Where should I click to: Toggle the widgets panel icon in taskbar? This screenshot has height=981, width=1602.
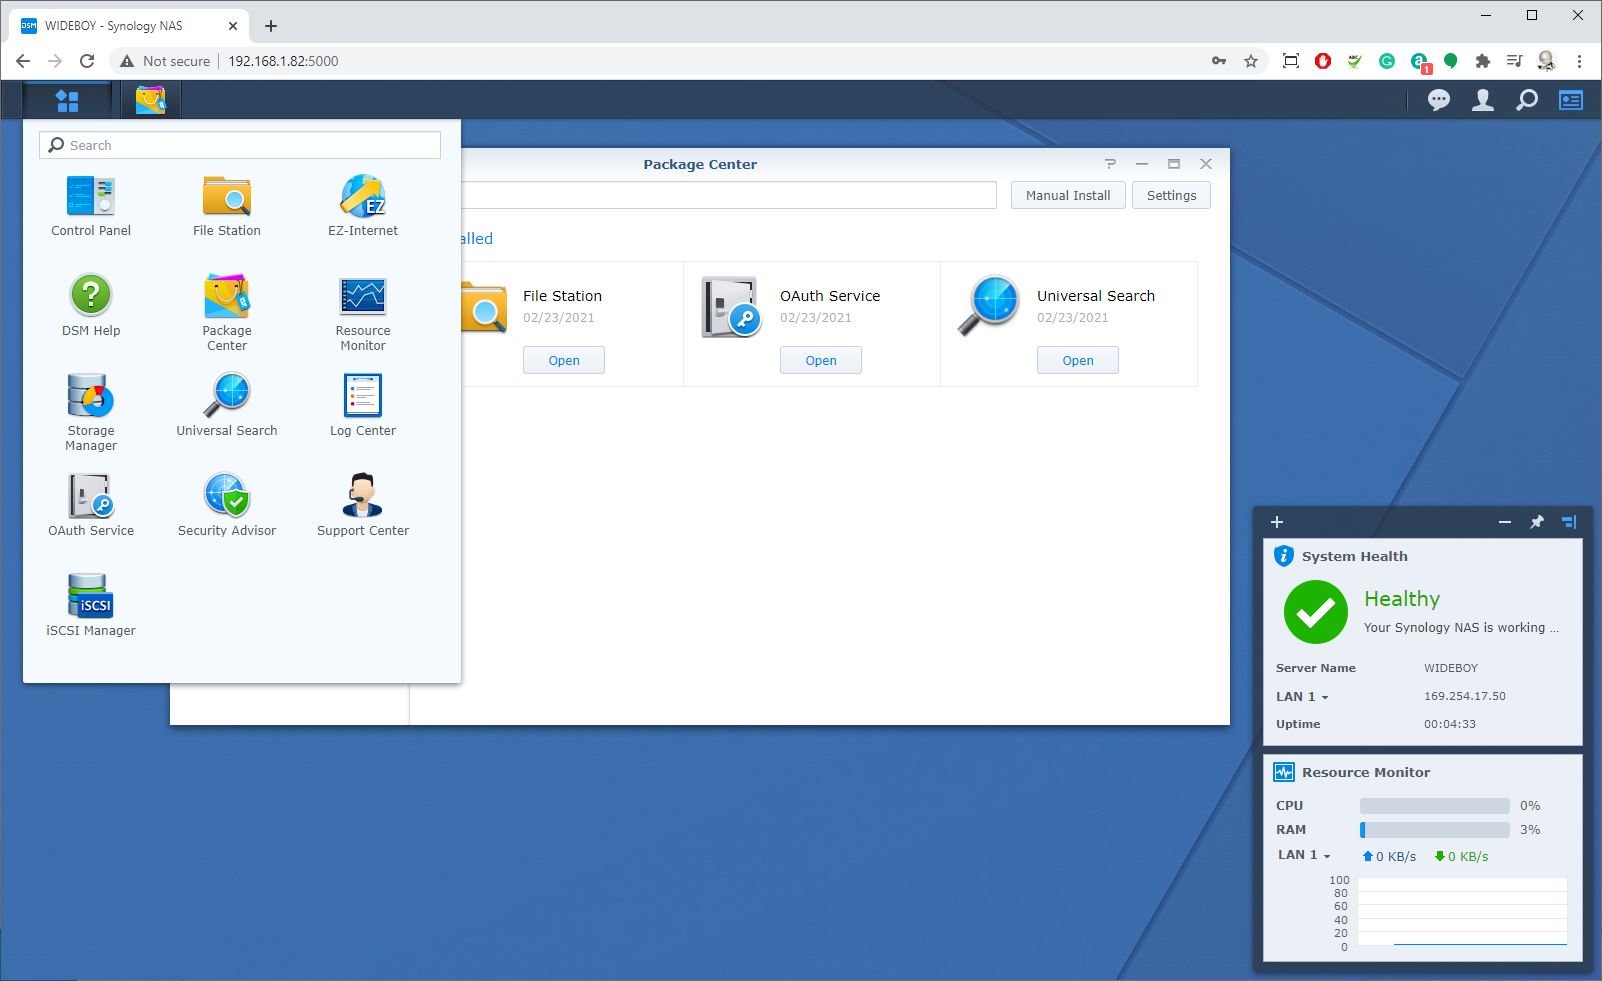point(1571,100)
